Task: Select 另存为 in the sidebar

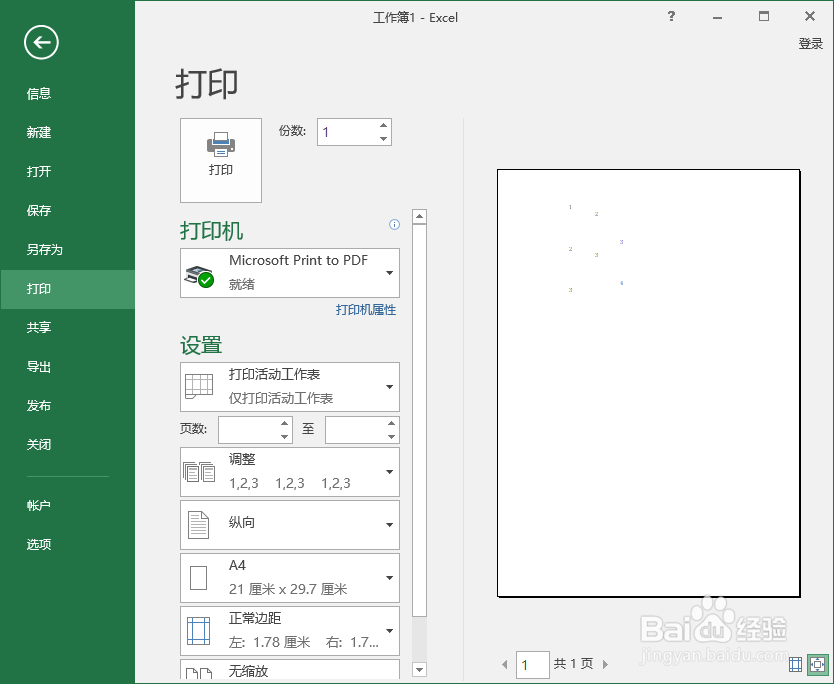Action: click(x=68, y=249)
